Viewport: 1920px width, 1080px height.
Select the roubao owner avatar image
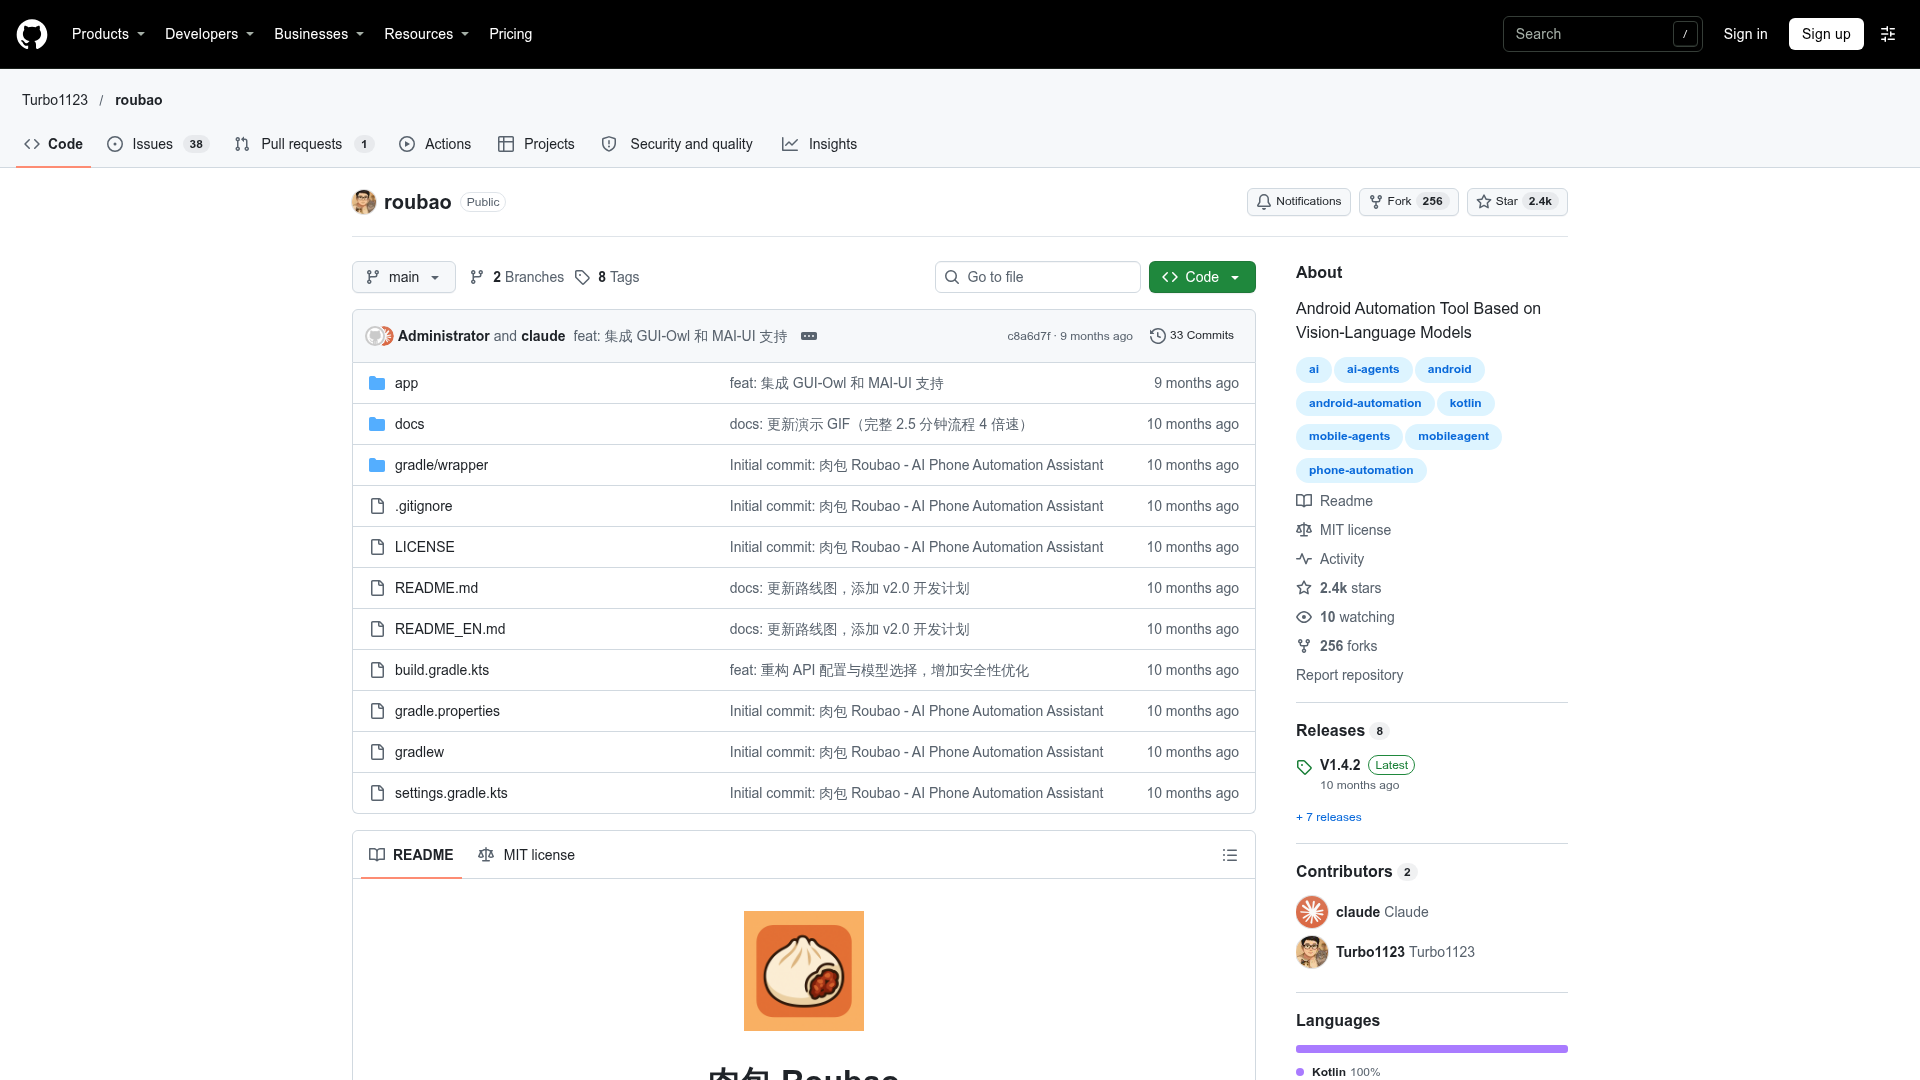364,202
